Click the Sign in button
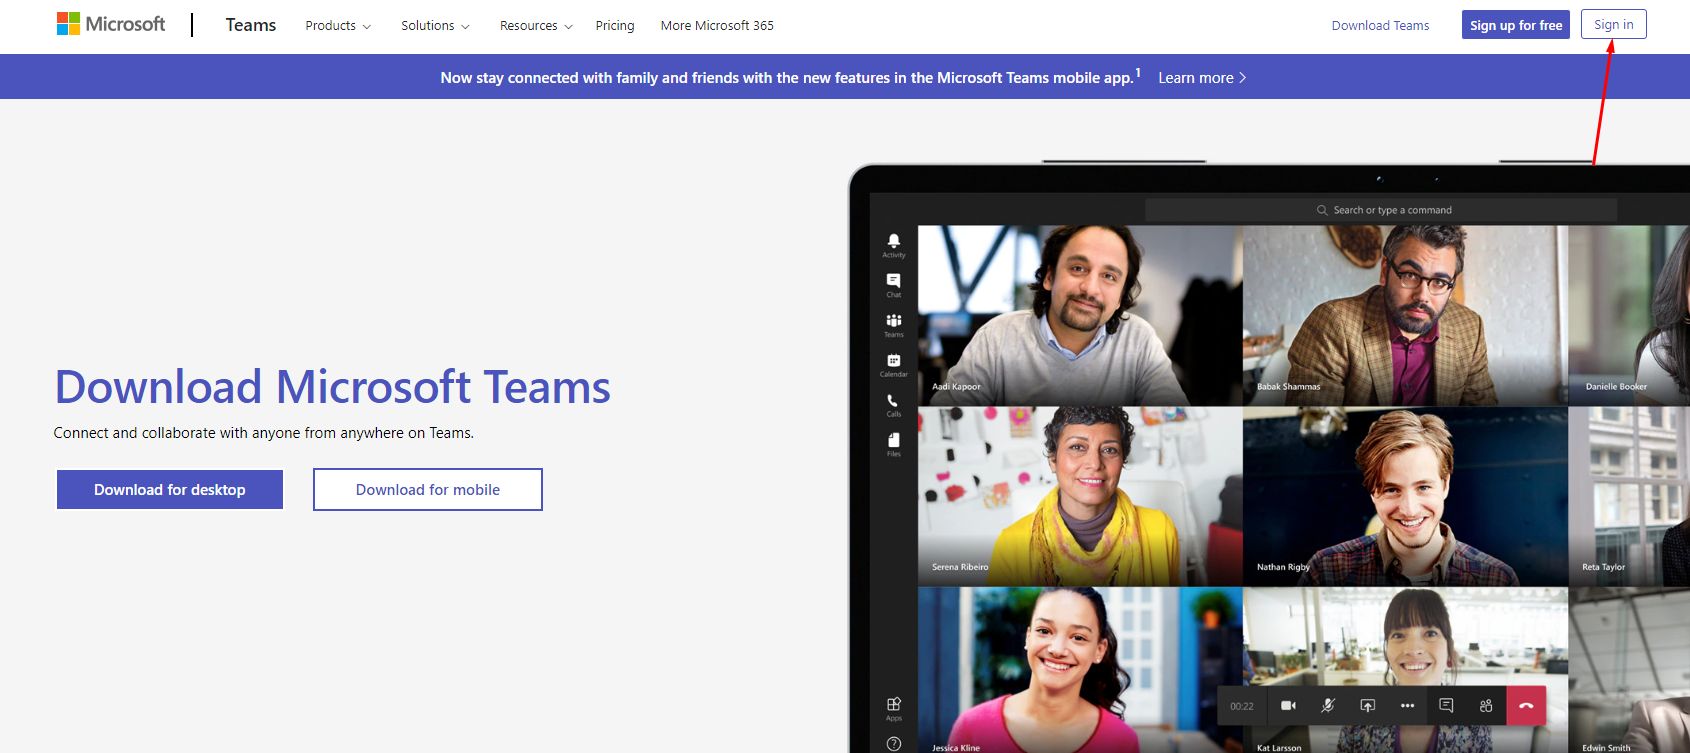 pos(1614,25)
